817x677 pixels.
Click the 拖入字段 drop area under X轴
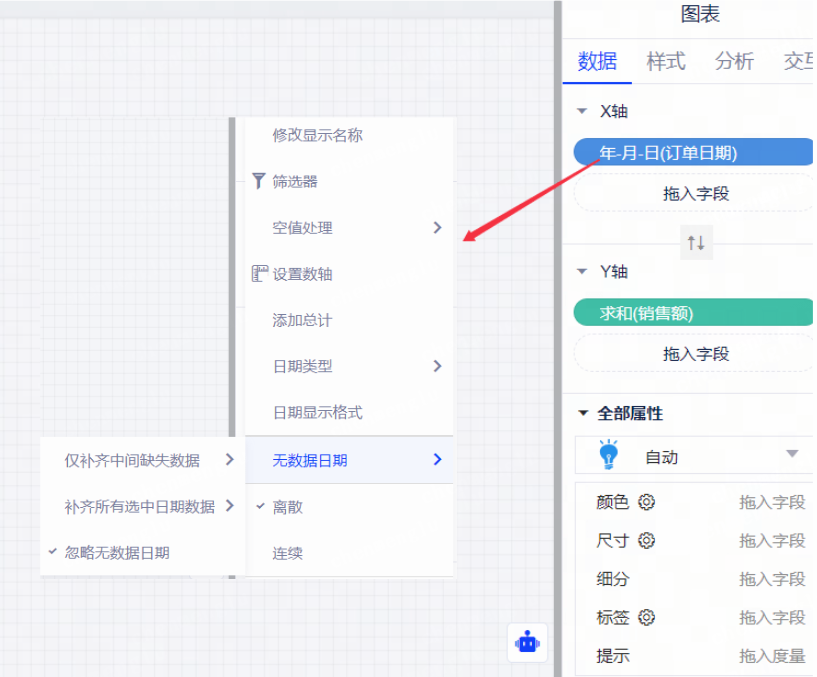[695, 194]
